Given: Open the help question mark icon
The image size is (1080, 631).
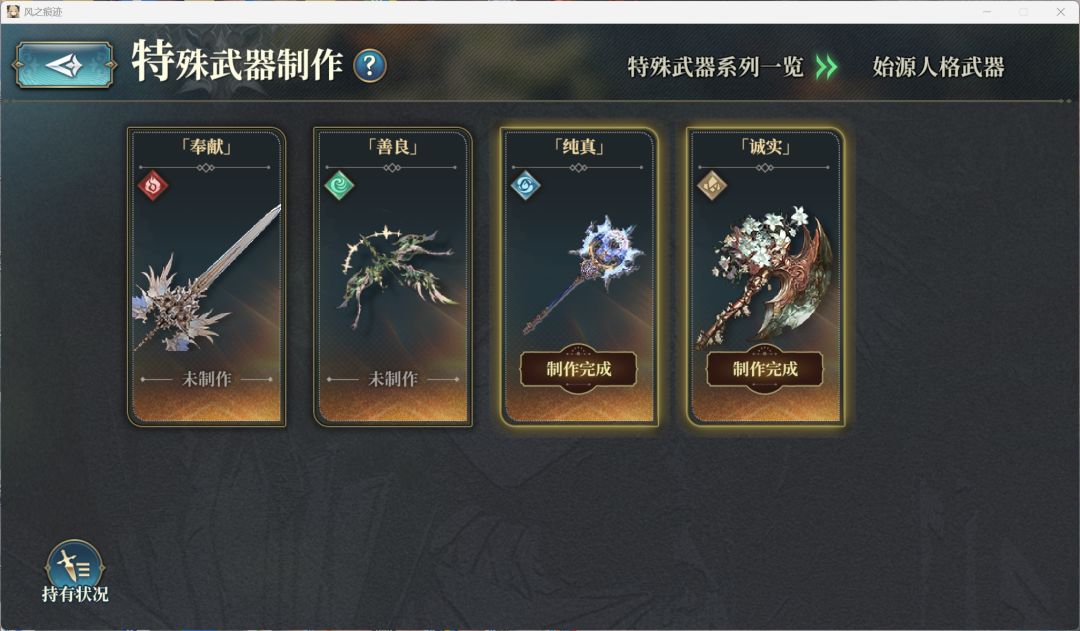Looking at the screenshot, I should coord(370,66).
